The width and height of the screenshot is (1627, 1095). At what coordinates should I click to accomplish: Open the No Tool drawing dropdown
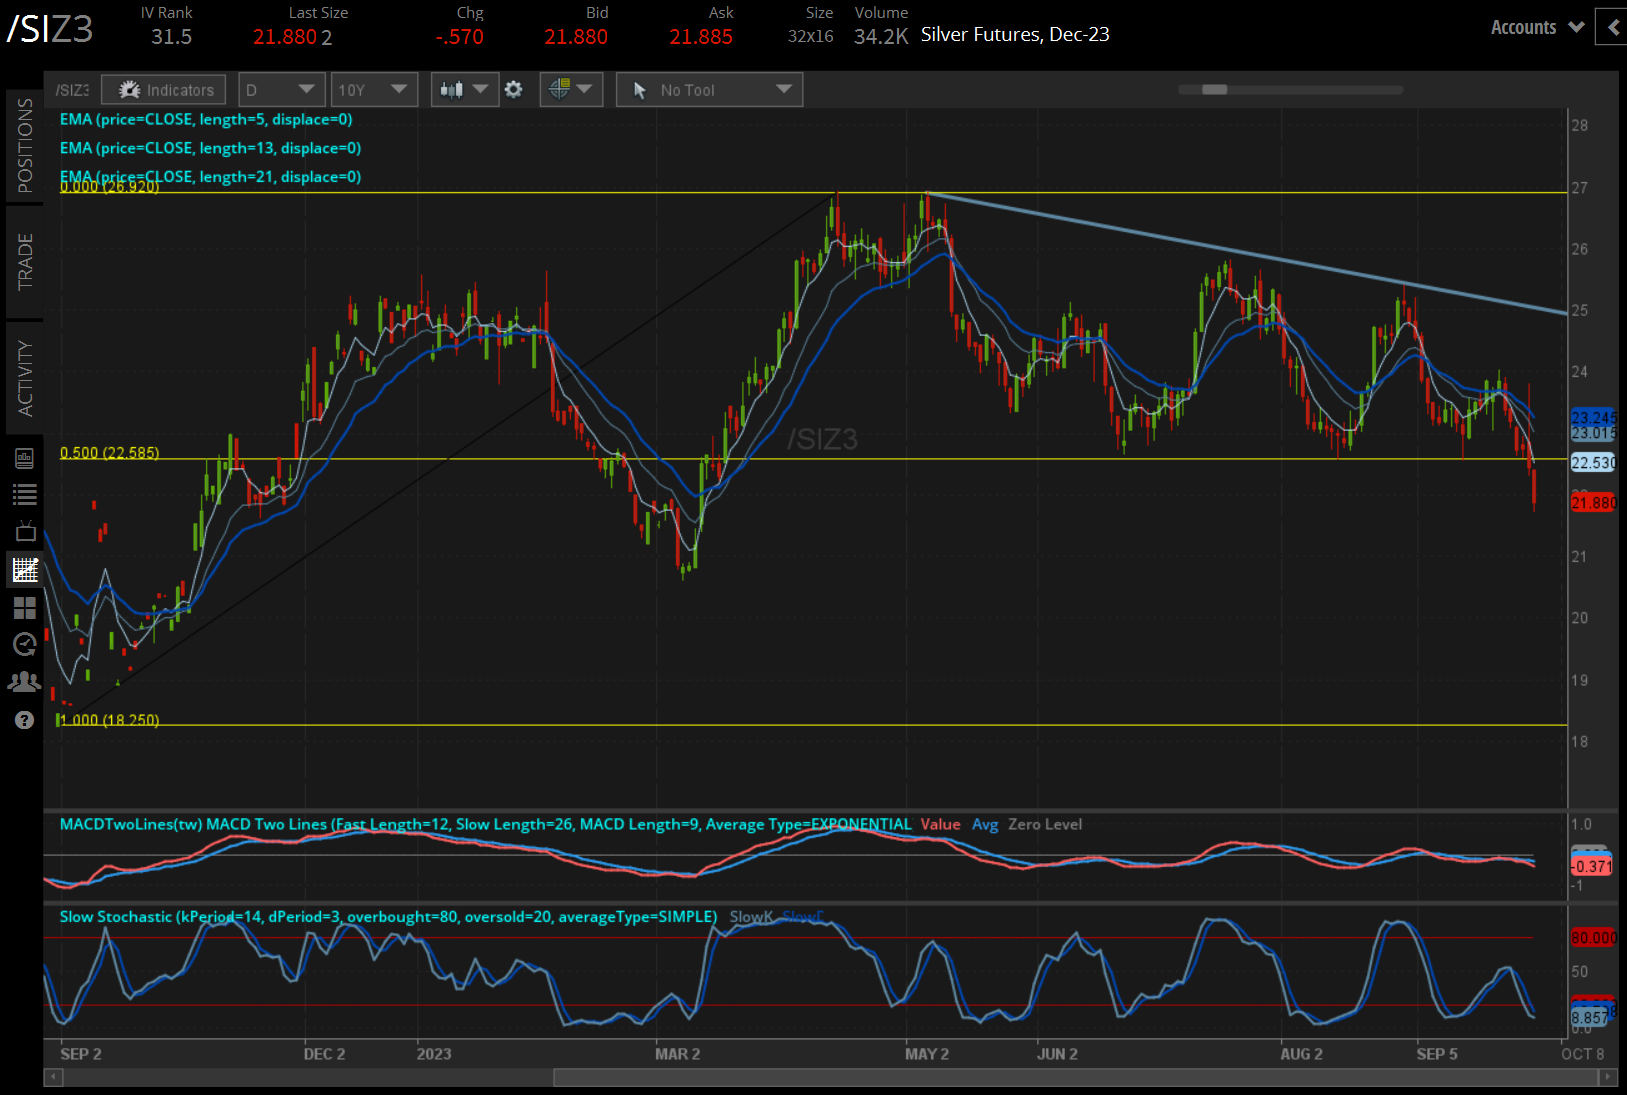[x=709, y=90]
